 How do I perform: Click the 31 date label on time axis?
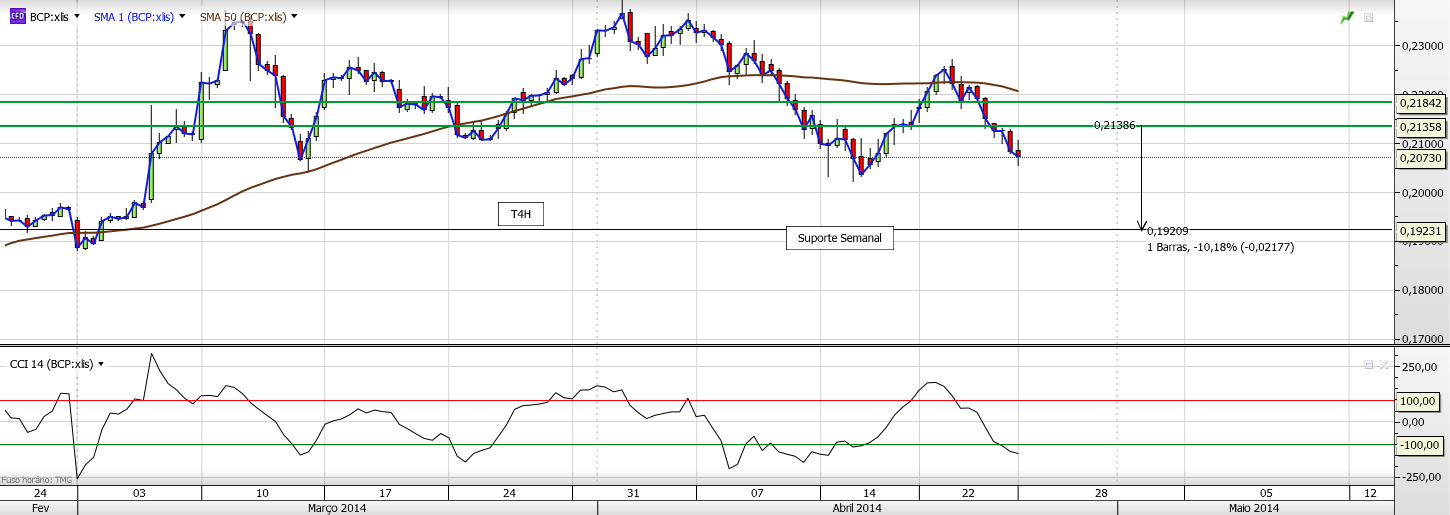634,494
